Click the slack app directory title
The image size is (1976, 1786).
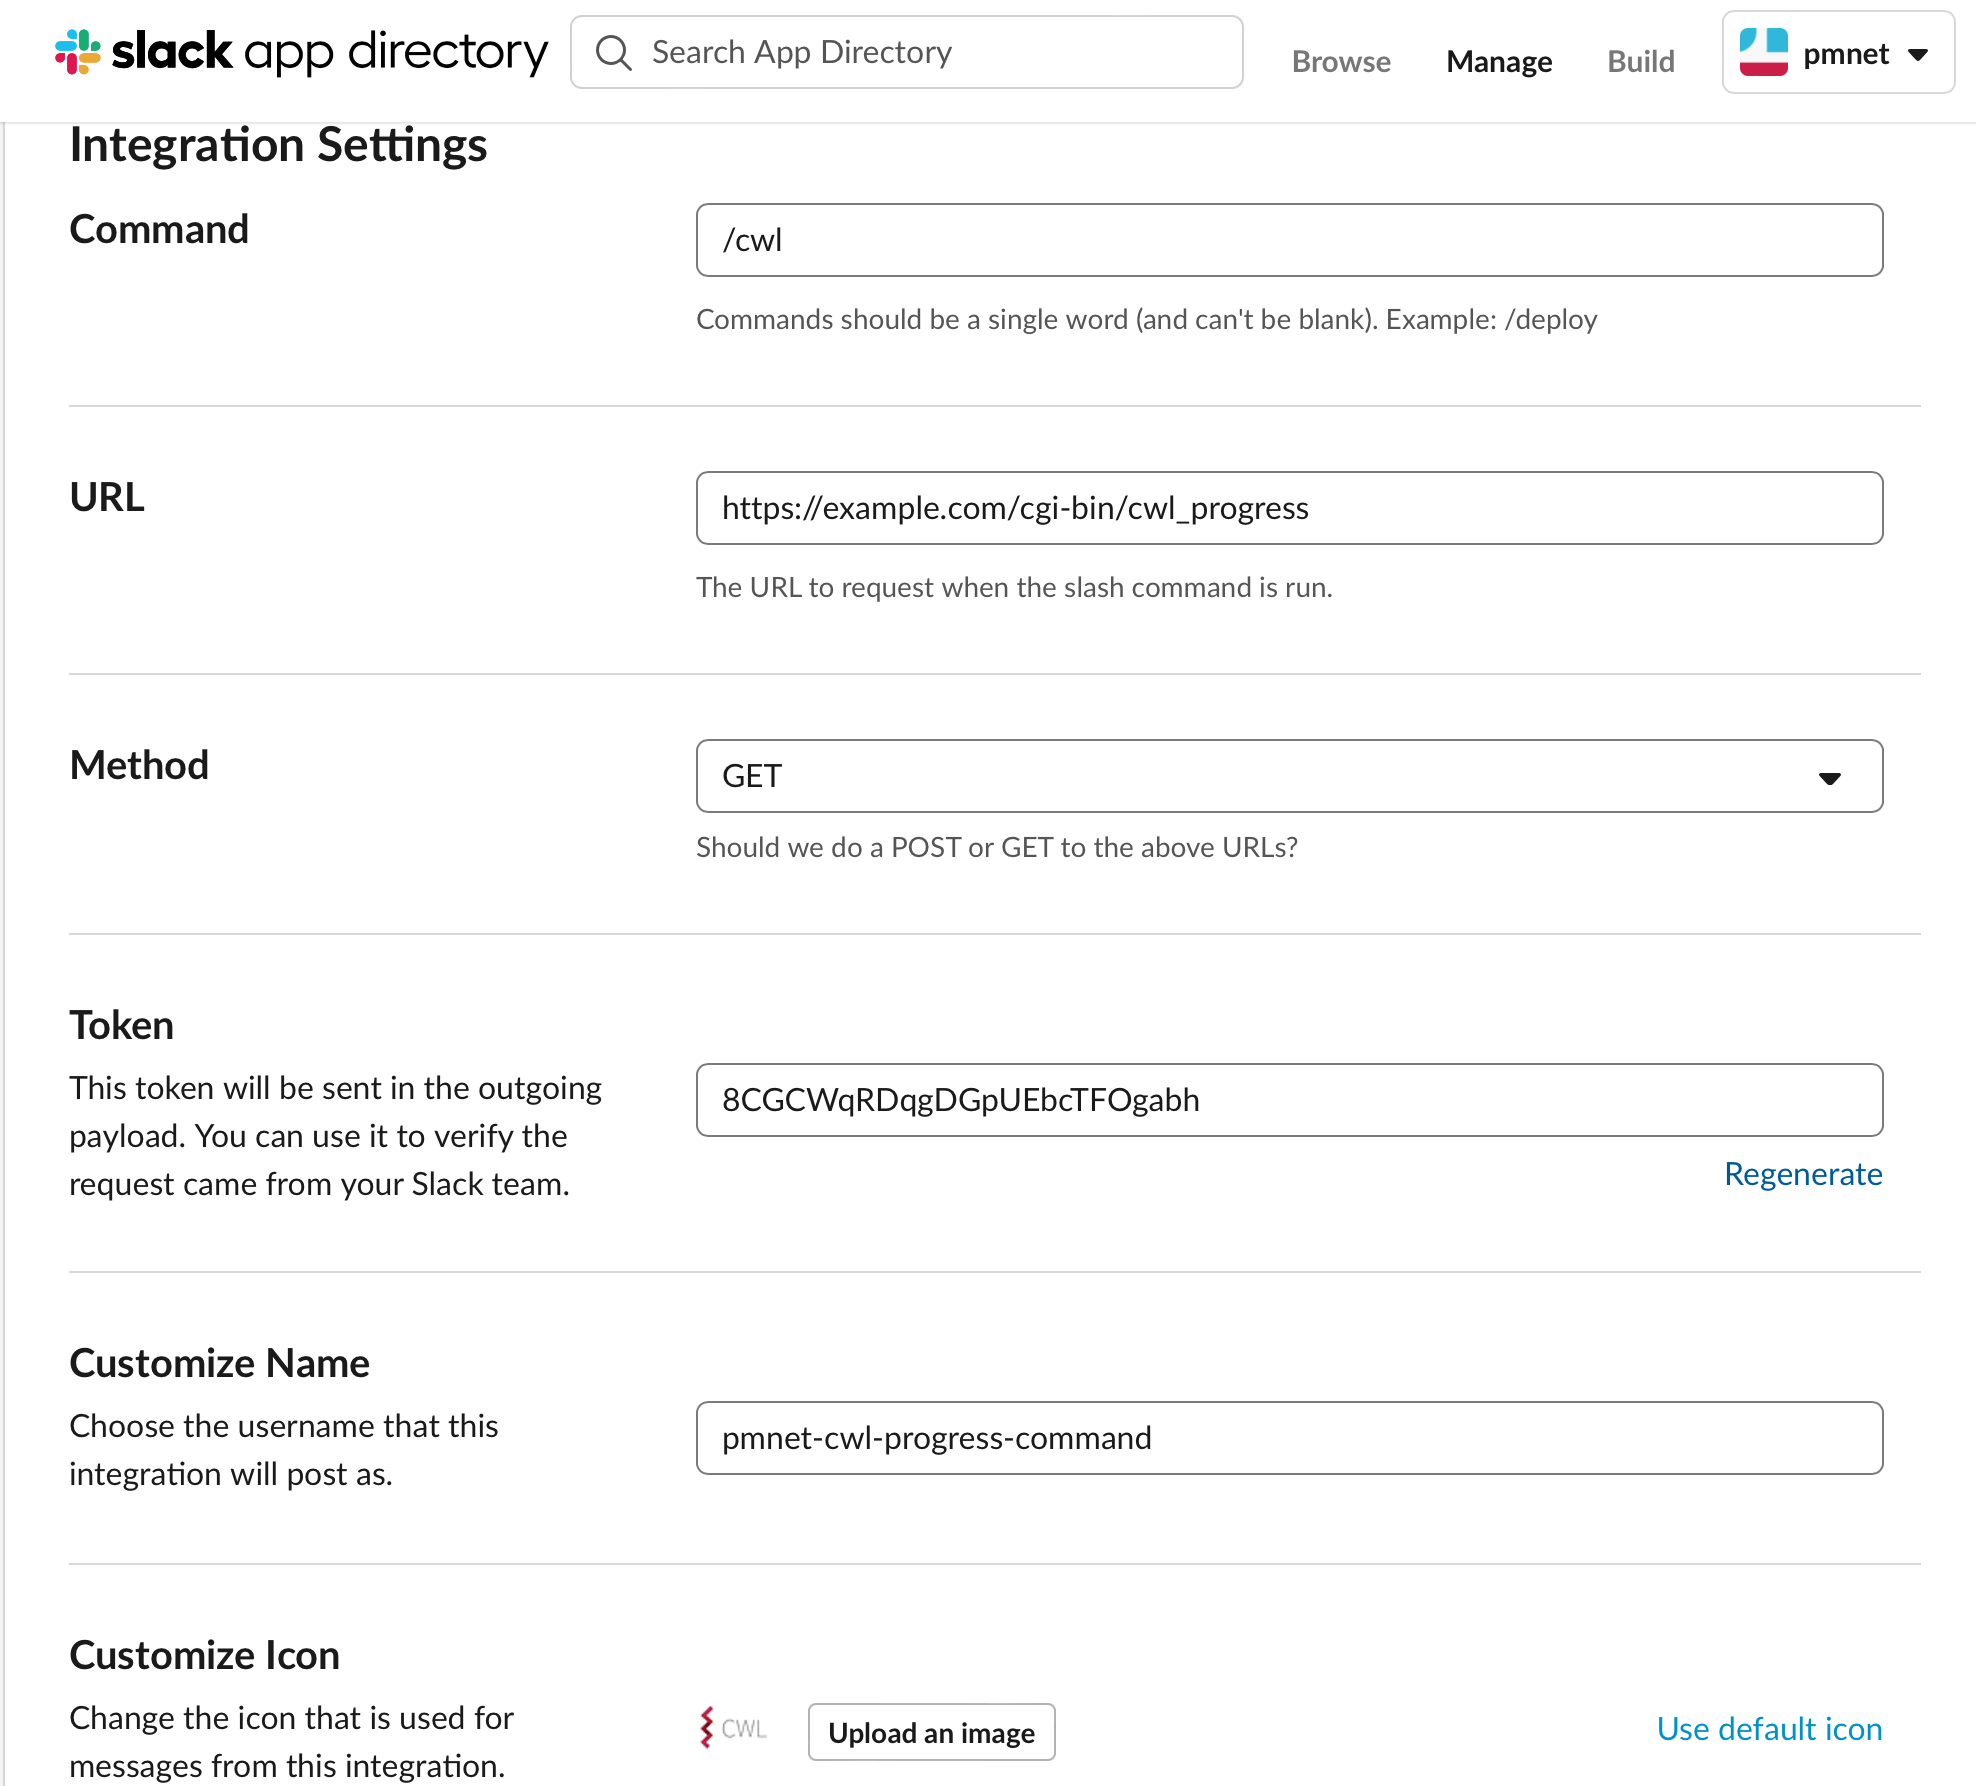[330, 52]
